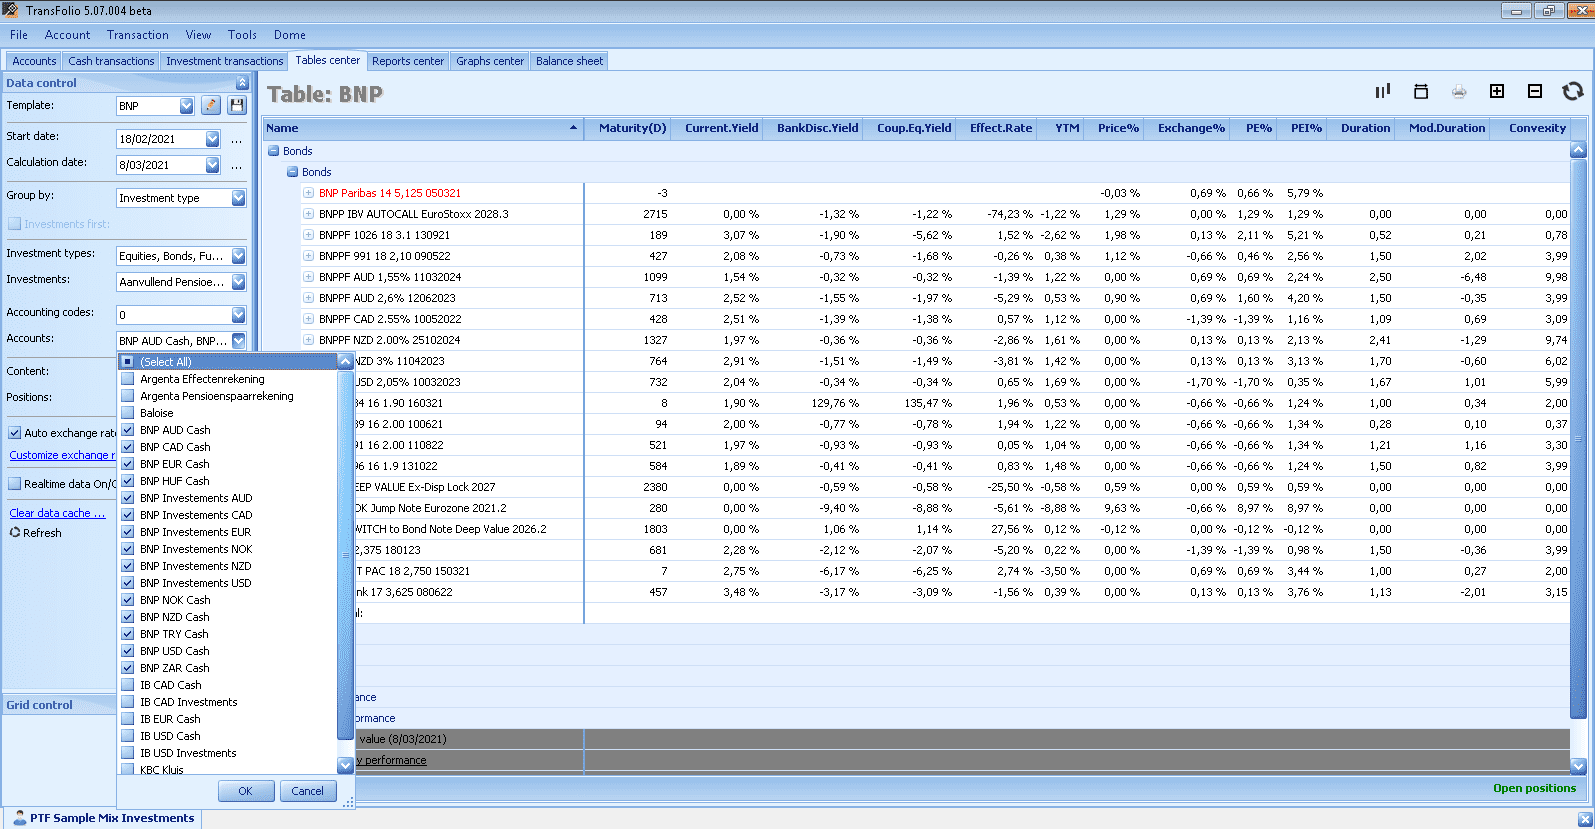Click the fit column width icon
The width and height of the screenshot is (1595, 829).
coord(1420,92)
